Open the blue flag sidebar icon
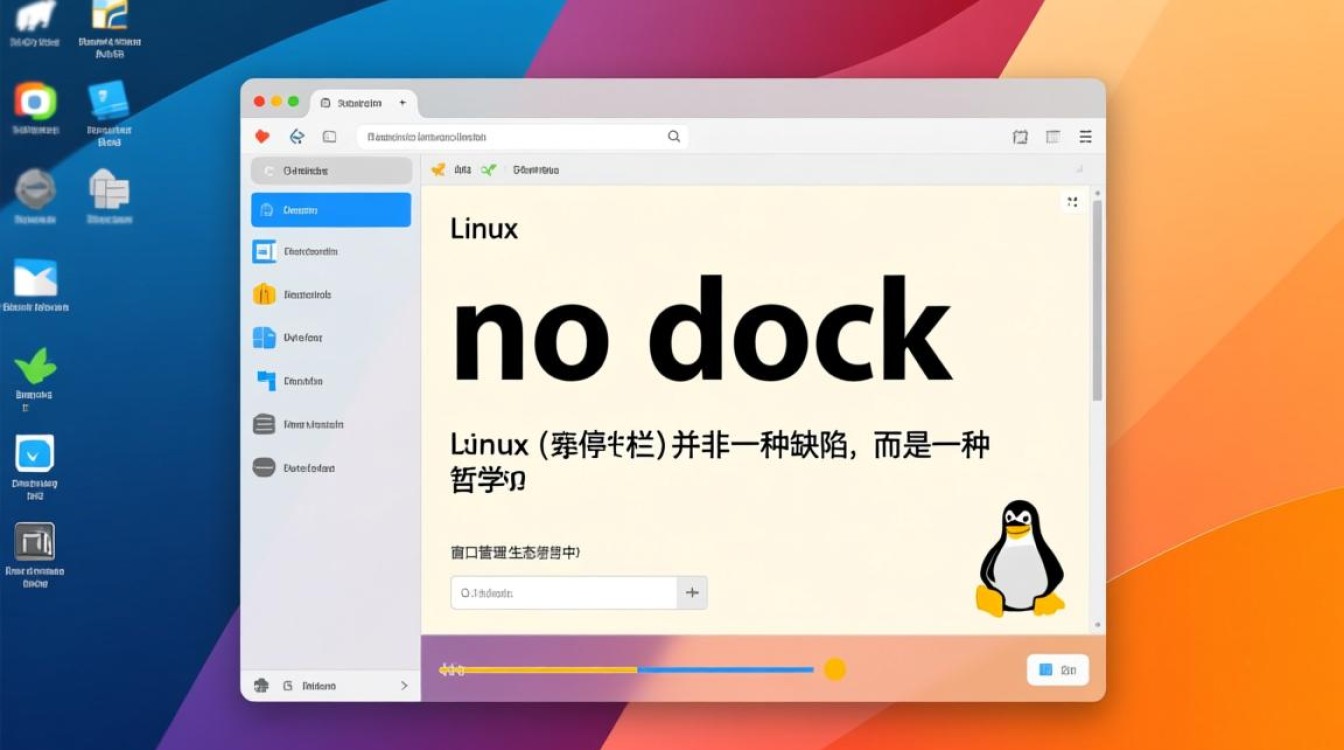 tap(264, 381)
